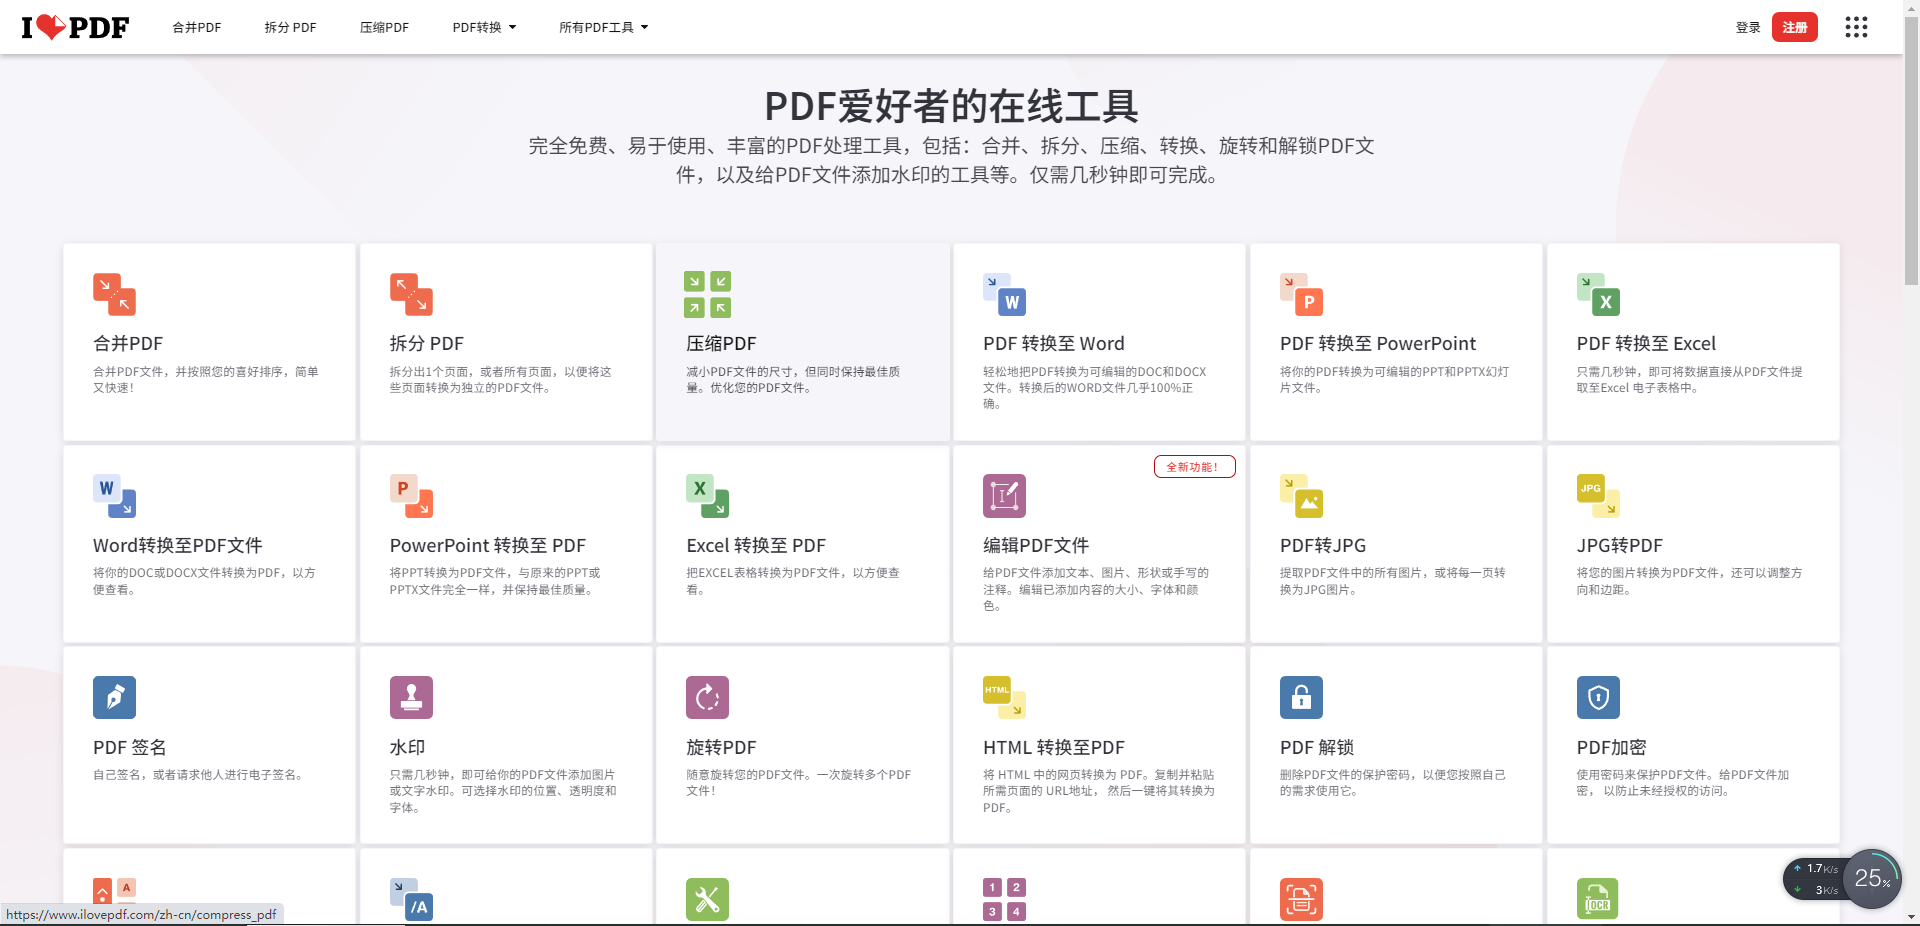This screenshot has width=1920, height=926.
Task: Click the 全新功能! badge on edit card
Action: 1194,467
